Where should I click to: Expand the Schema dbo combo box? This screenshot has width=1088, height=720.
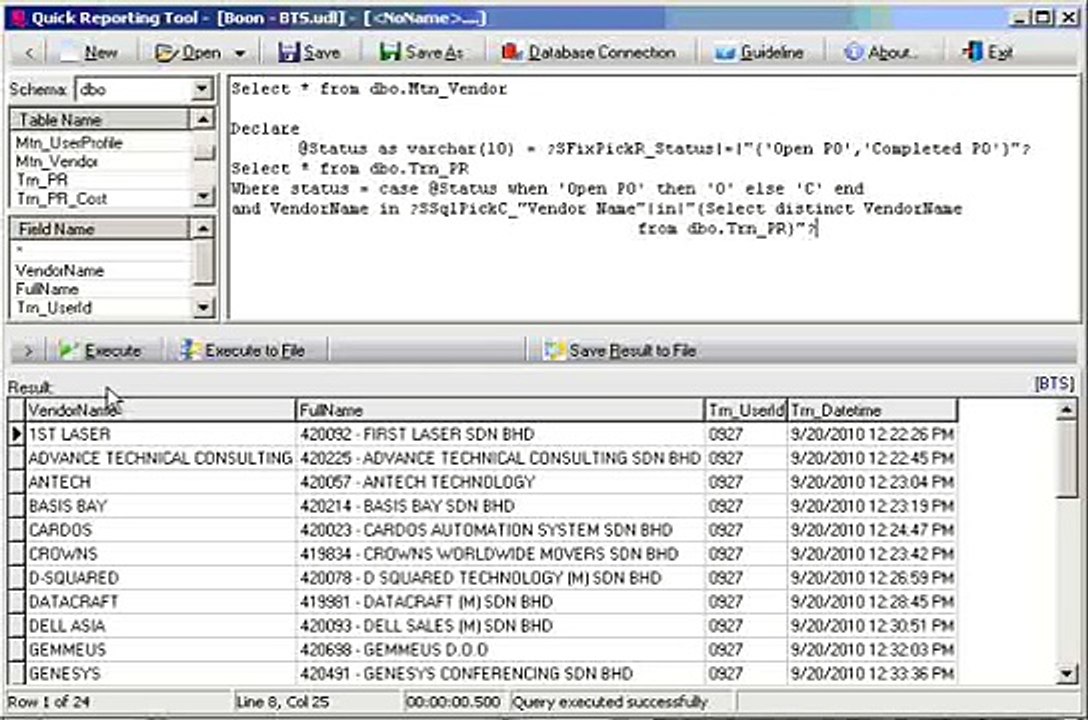pos(201,89)
